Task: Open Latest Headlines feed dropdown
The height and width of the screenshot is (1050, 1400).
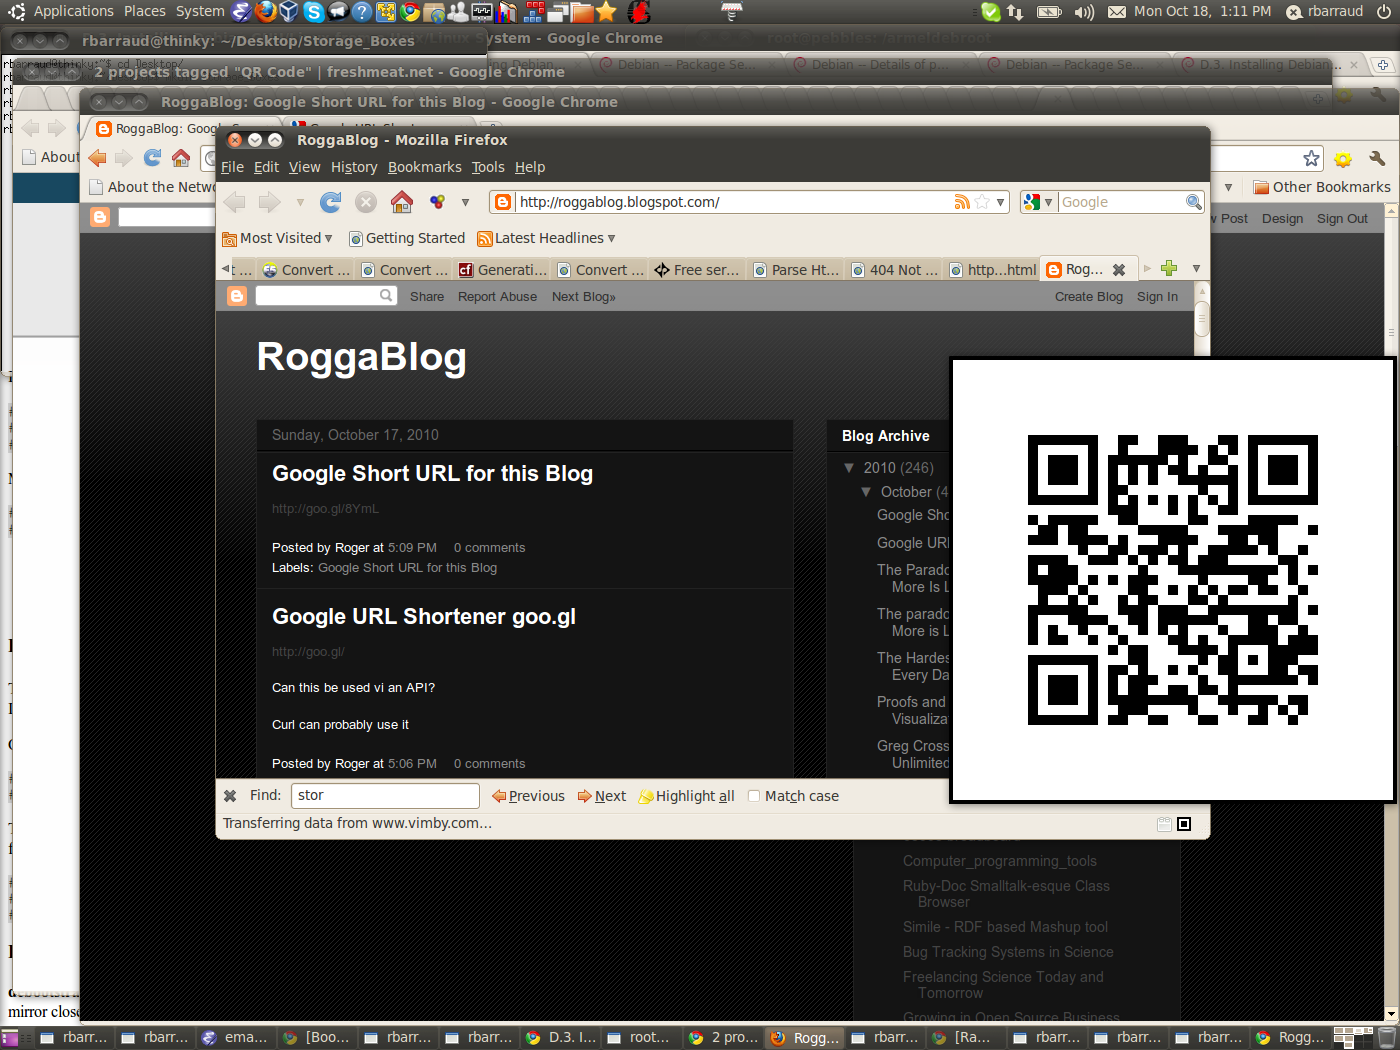Action: tap(546, 238)
